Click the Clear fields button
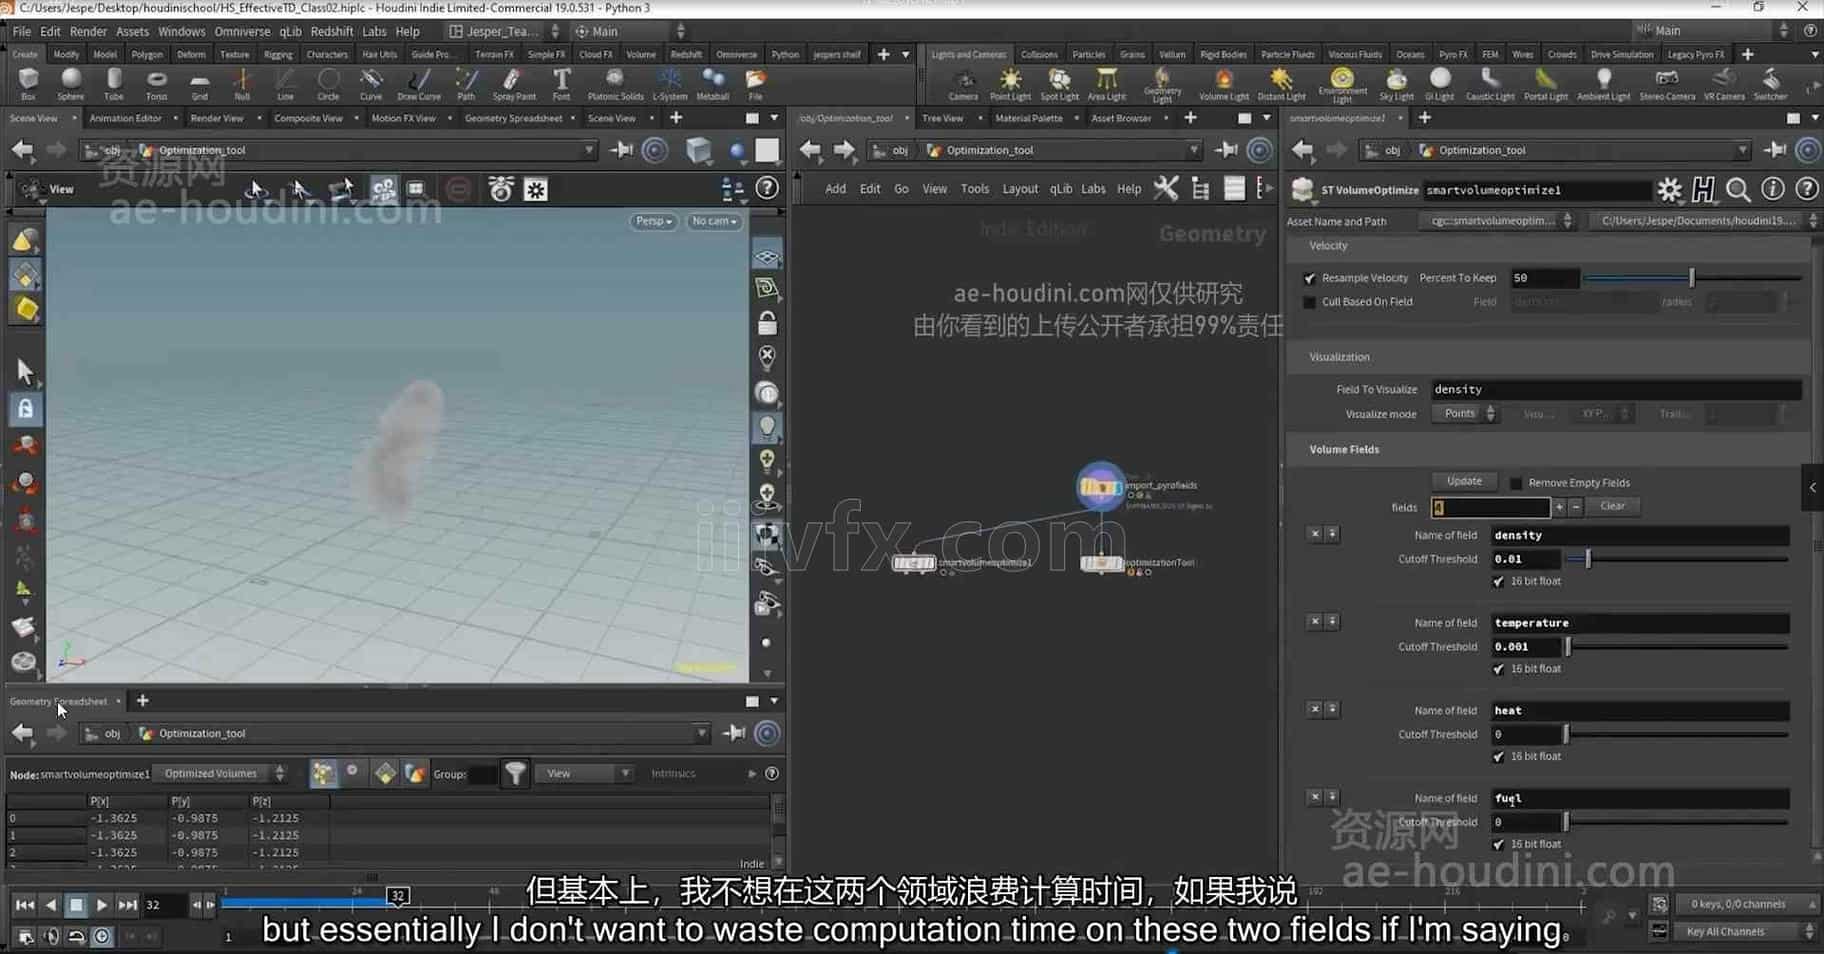The width and height of the screenshot is (1824, 954). click(1612, 506)
